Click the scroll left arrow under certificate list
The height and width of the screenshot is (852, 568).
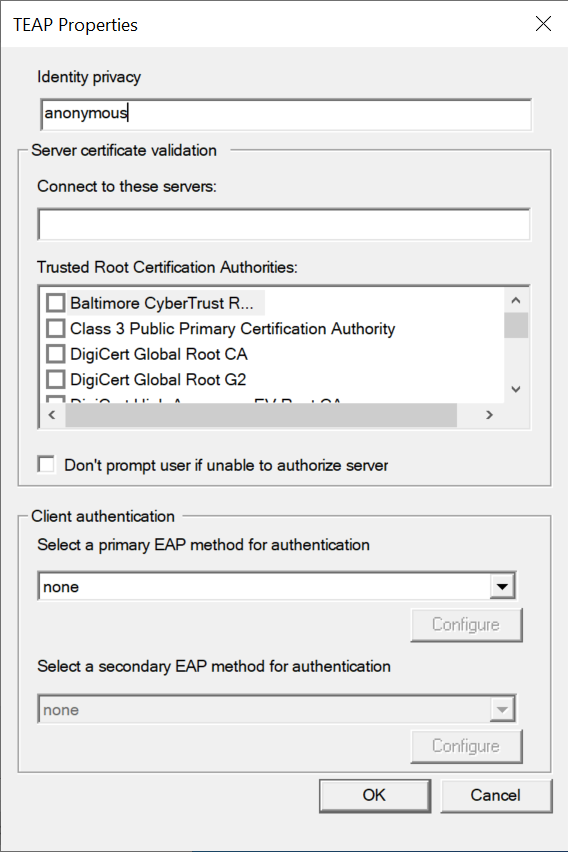point(52,415)
